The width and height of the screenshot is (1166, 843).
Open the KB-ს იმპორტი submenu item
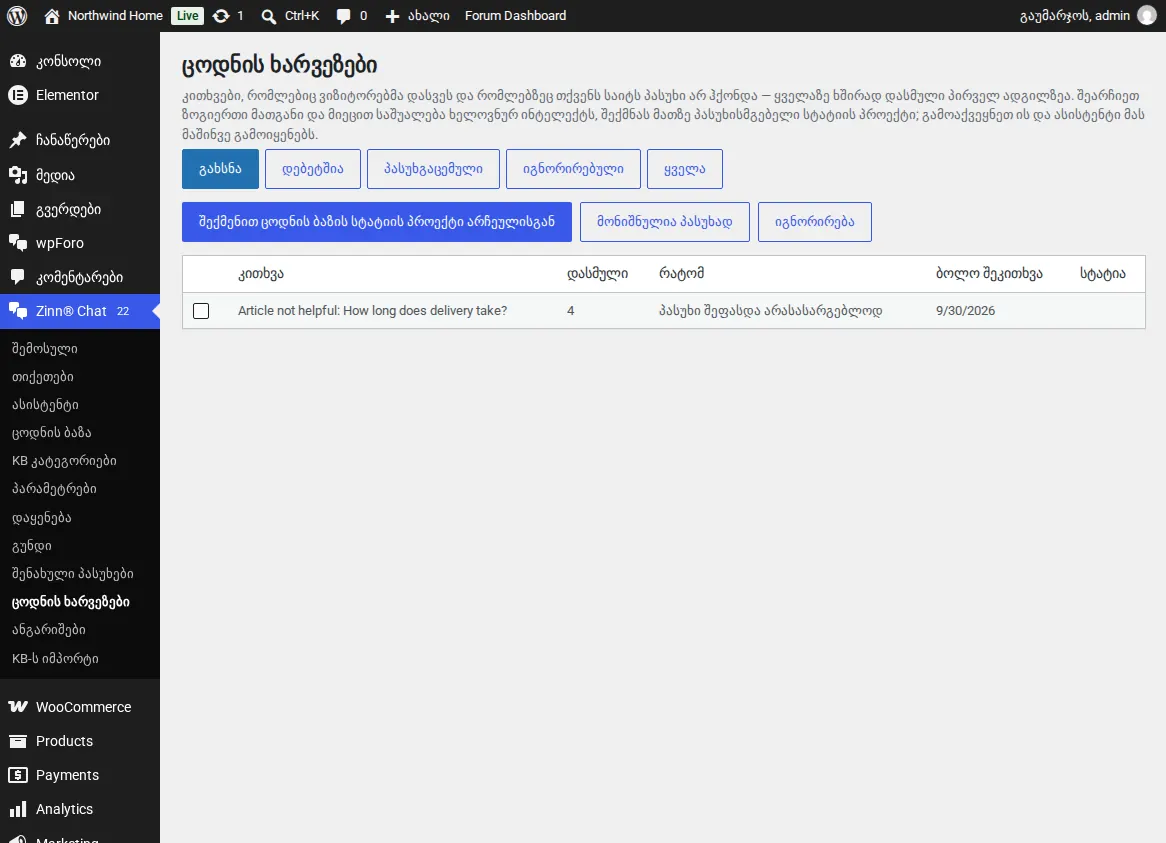pos(55,659)
